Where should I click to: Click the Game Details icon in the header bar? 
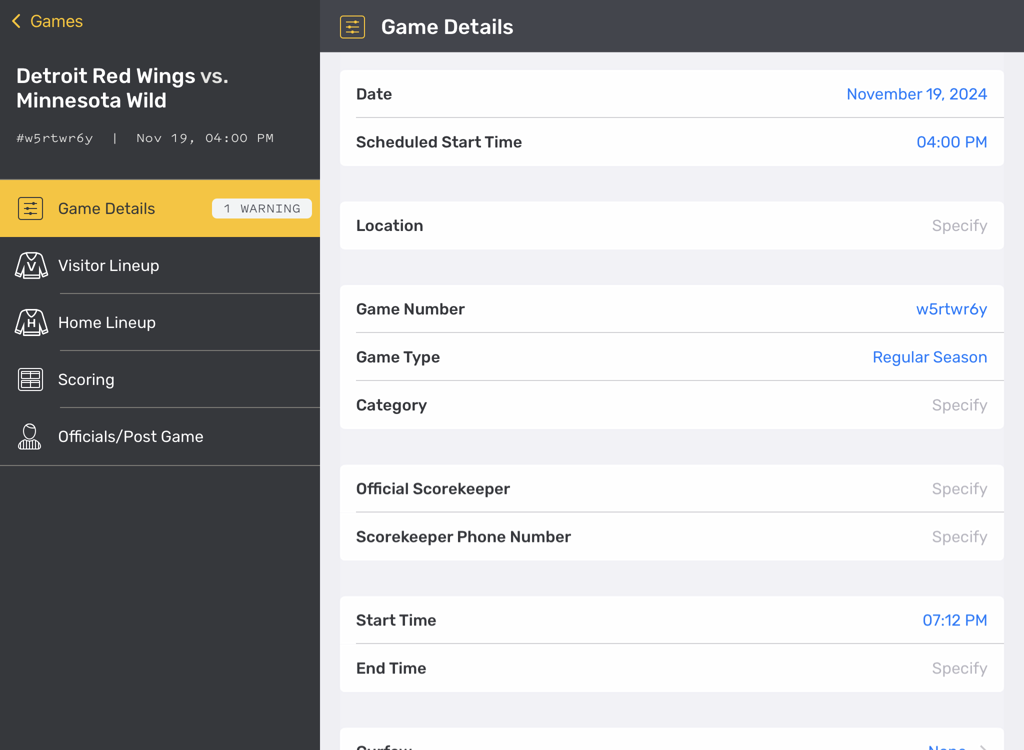(352, 27)
